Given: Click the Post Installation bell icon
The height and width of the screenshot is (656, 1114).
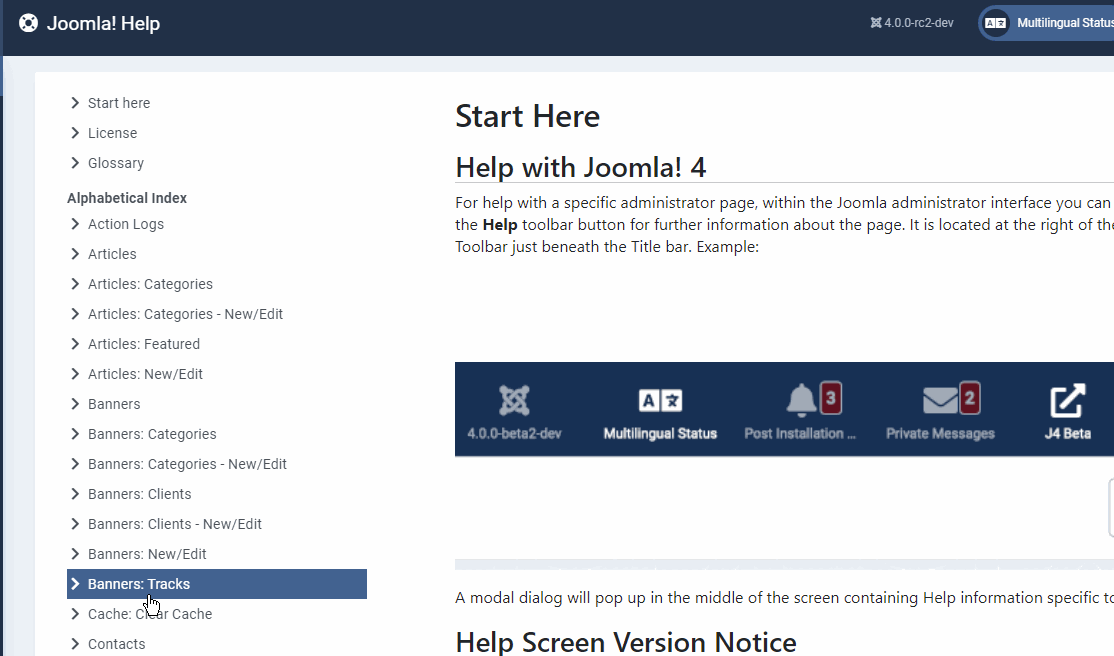Looking at the screenshot, I should coord(801,399).
